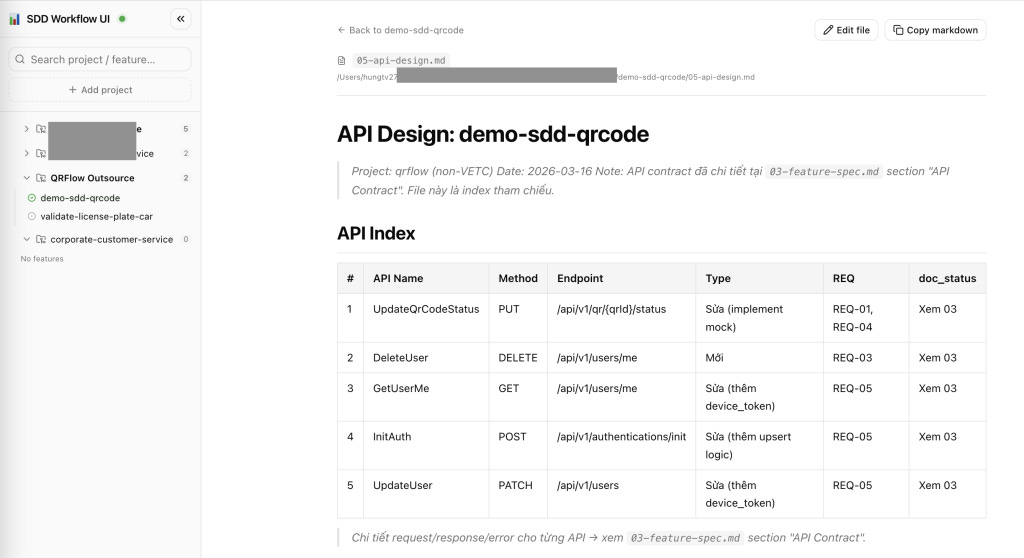Go back to demo-sdd-qrcode

tap(400, 30)
